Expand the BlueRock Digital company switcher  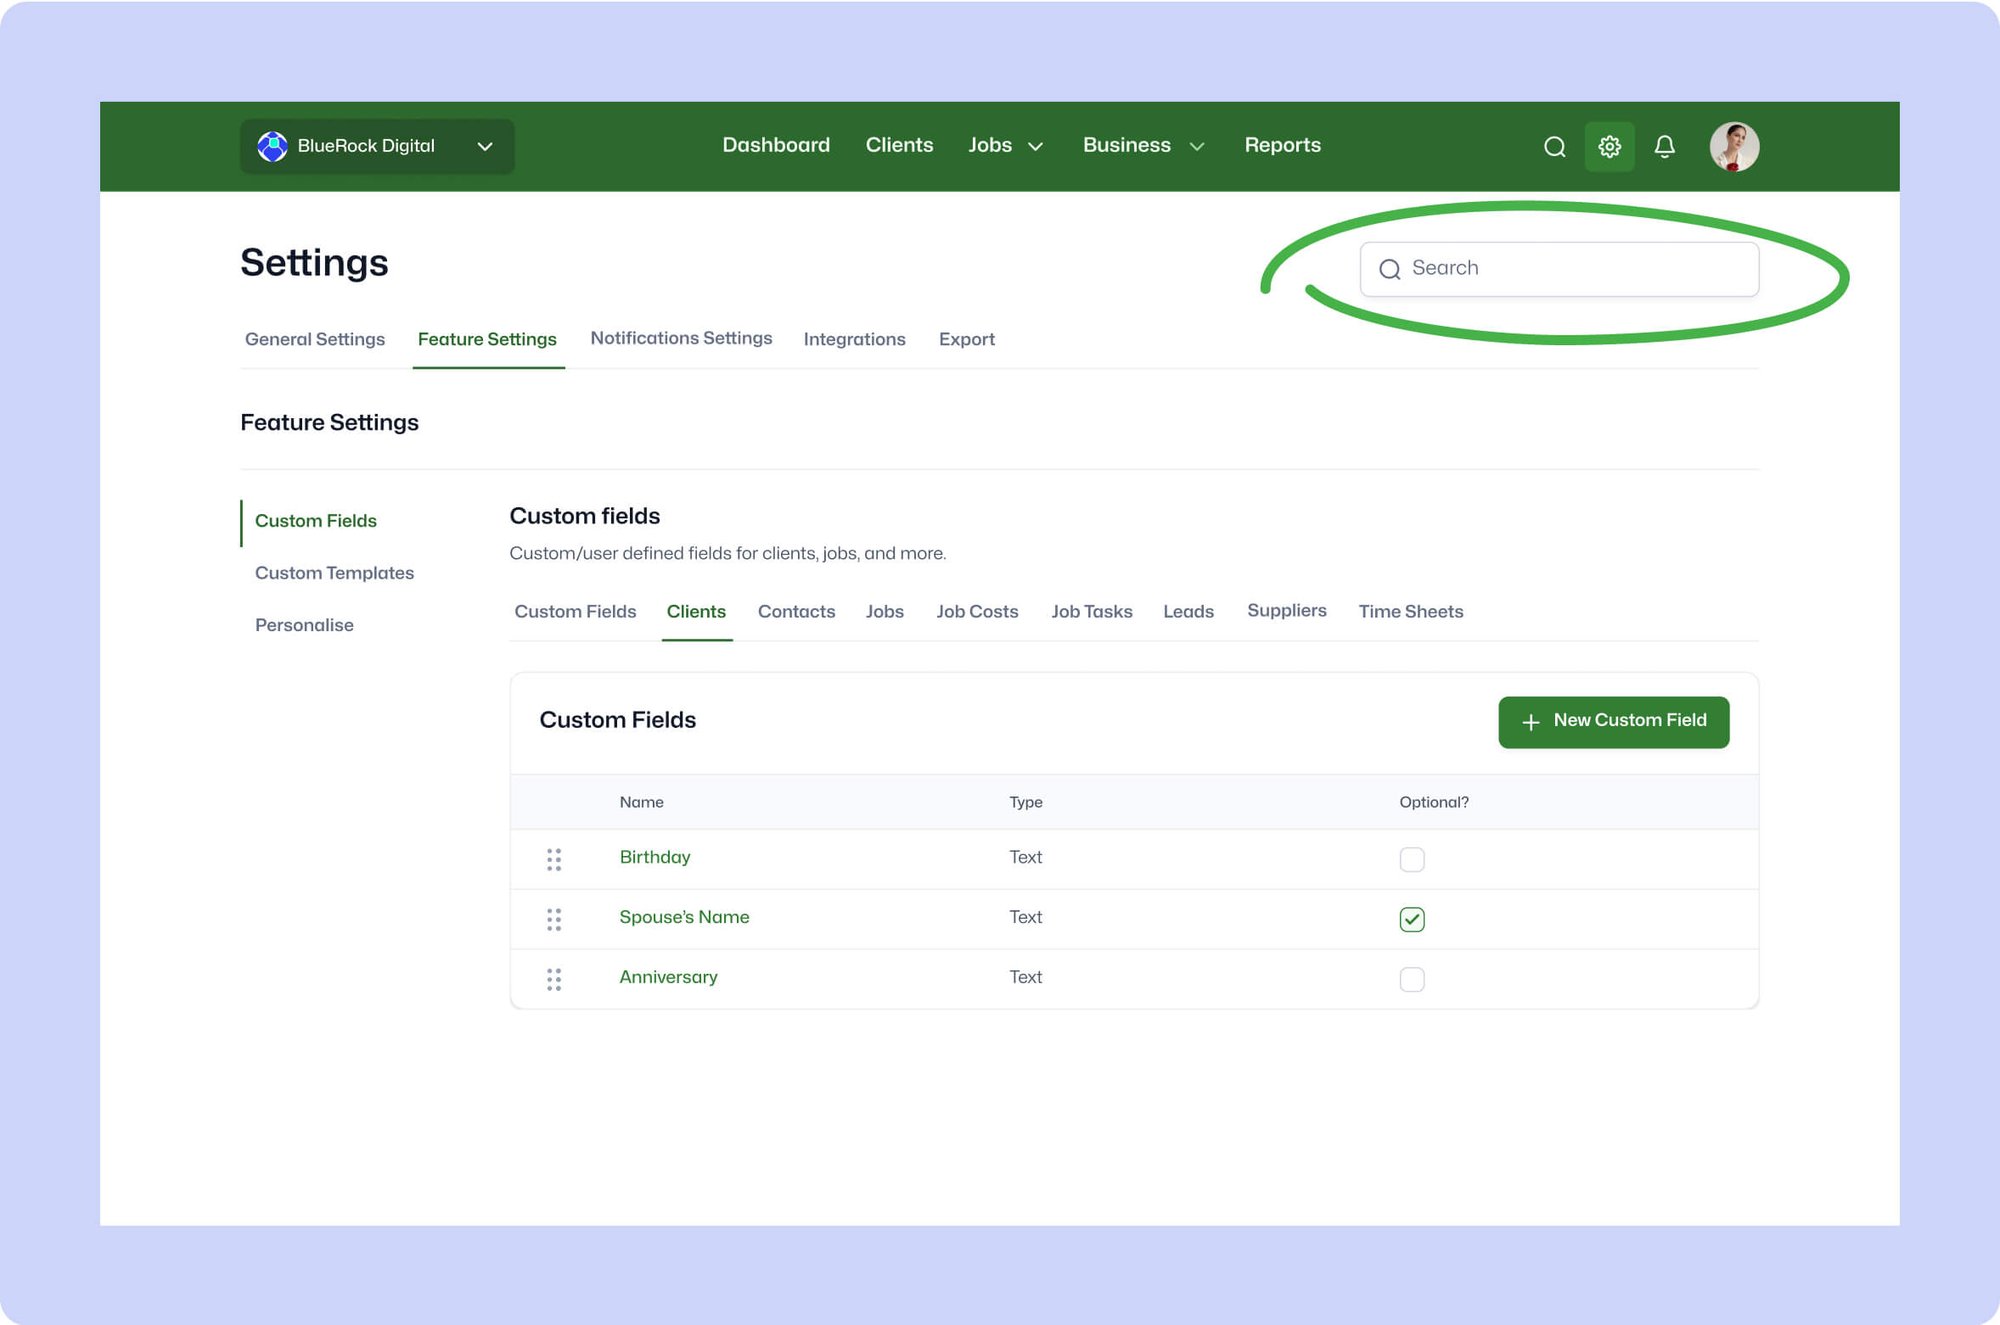pos(377,146)
